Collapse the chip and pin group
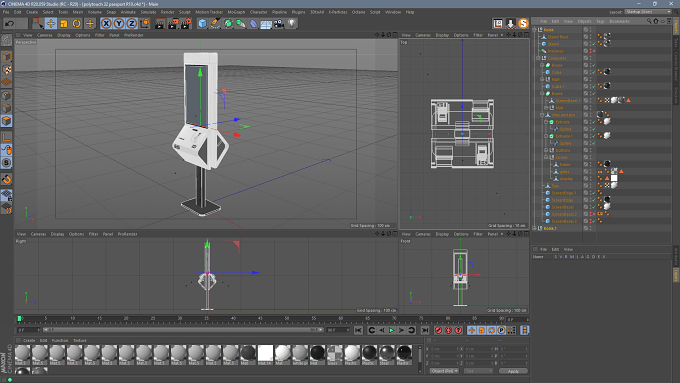The width and height of the screenshot is (680, 383). (x=542, y=115)
